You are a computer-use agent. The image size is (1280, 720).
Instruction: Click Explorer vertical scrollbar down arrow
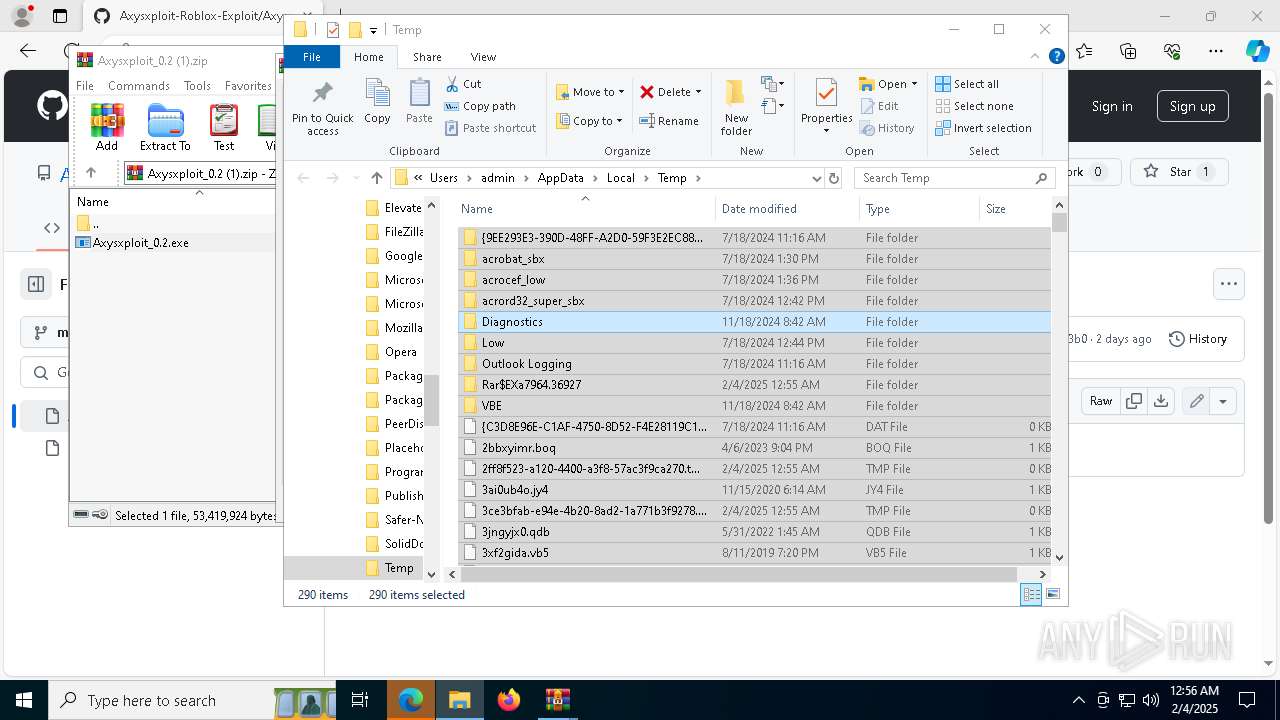point(1059,557)
